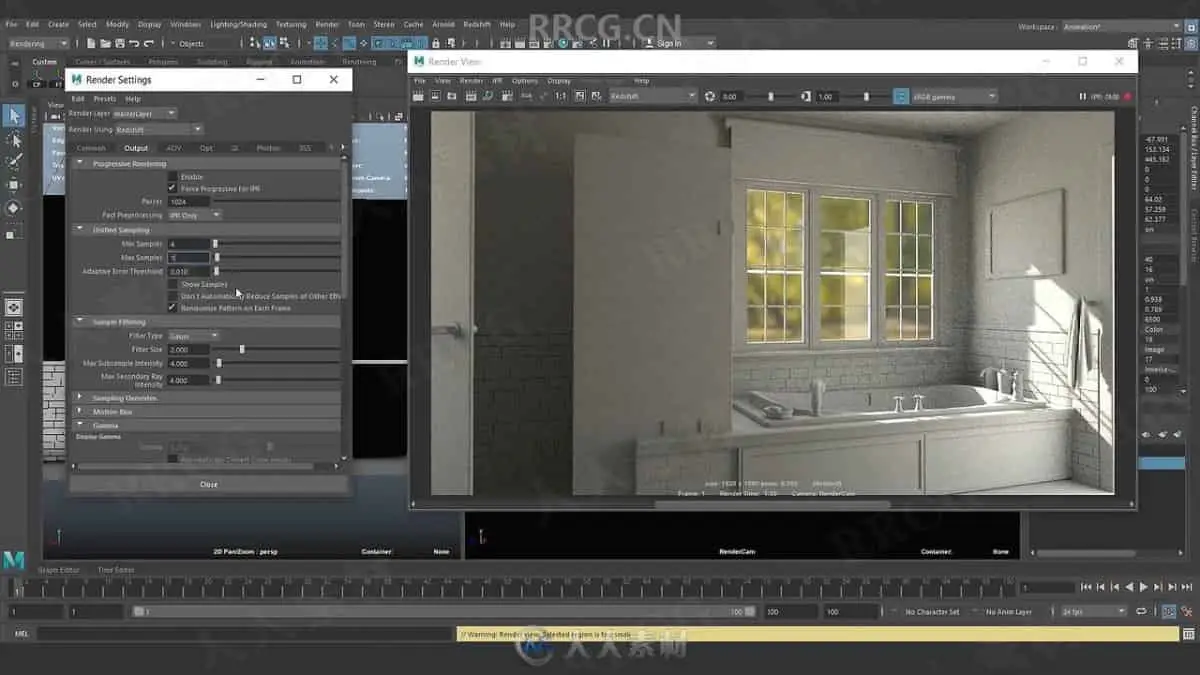Click Render View 1:1 real size icon
This screenshot has width=1200, height=675.
tap(560, 96)
